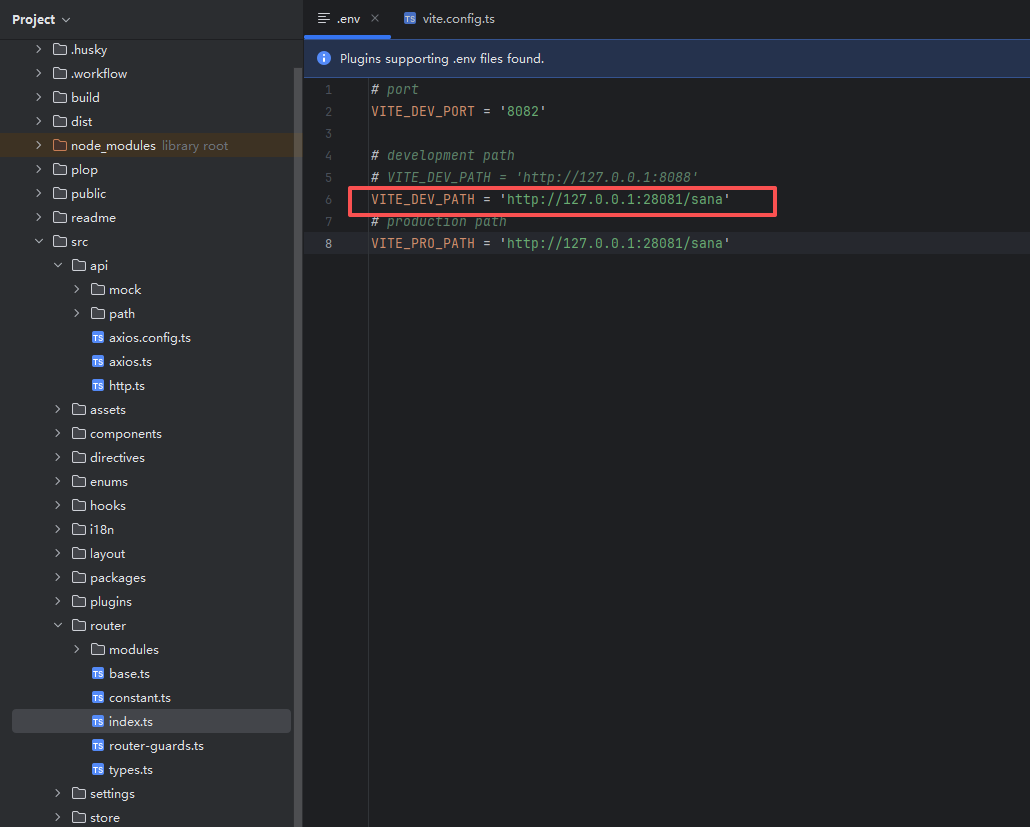Image resolution: width=1030 pixels, height=827 pixels.
Task: Click the TS icon on the vite.config.ts tab
Action: point(410,19)
